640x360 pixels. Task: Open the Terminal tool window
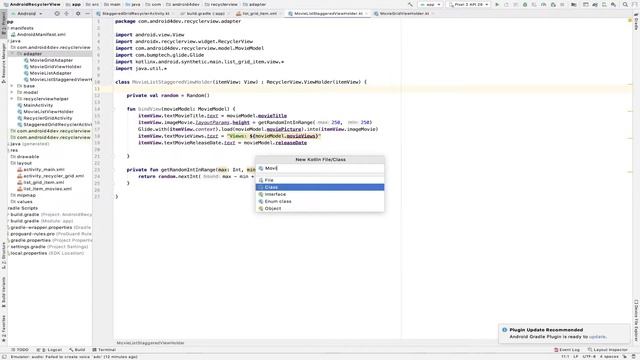104,350
